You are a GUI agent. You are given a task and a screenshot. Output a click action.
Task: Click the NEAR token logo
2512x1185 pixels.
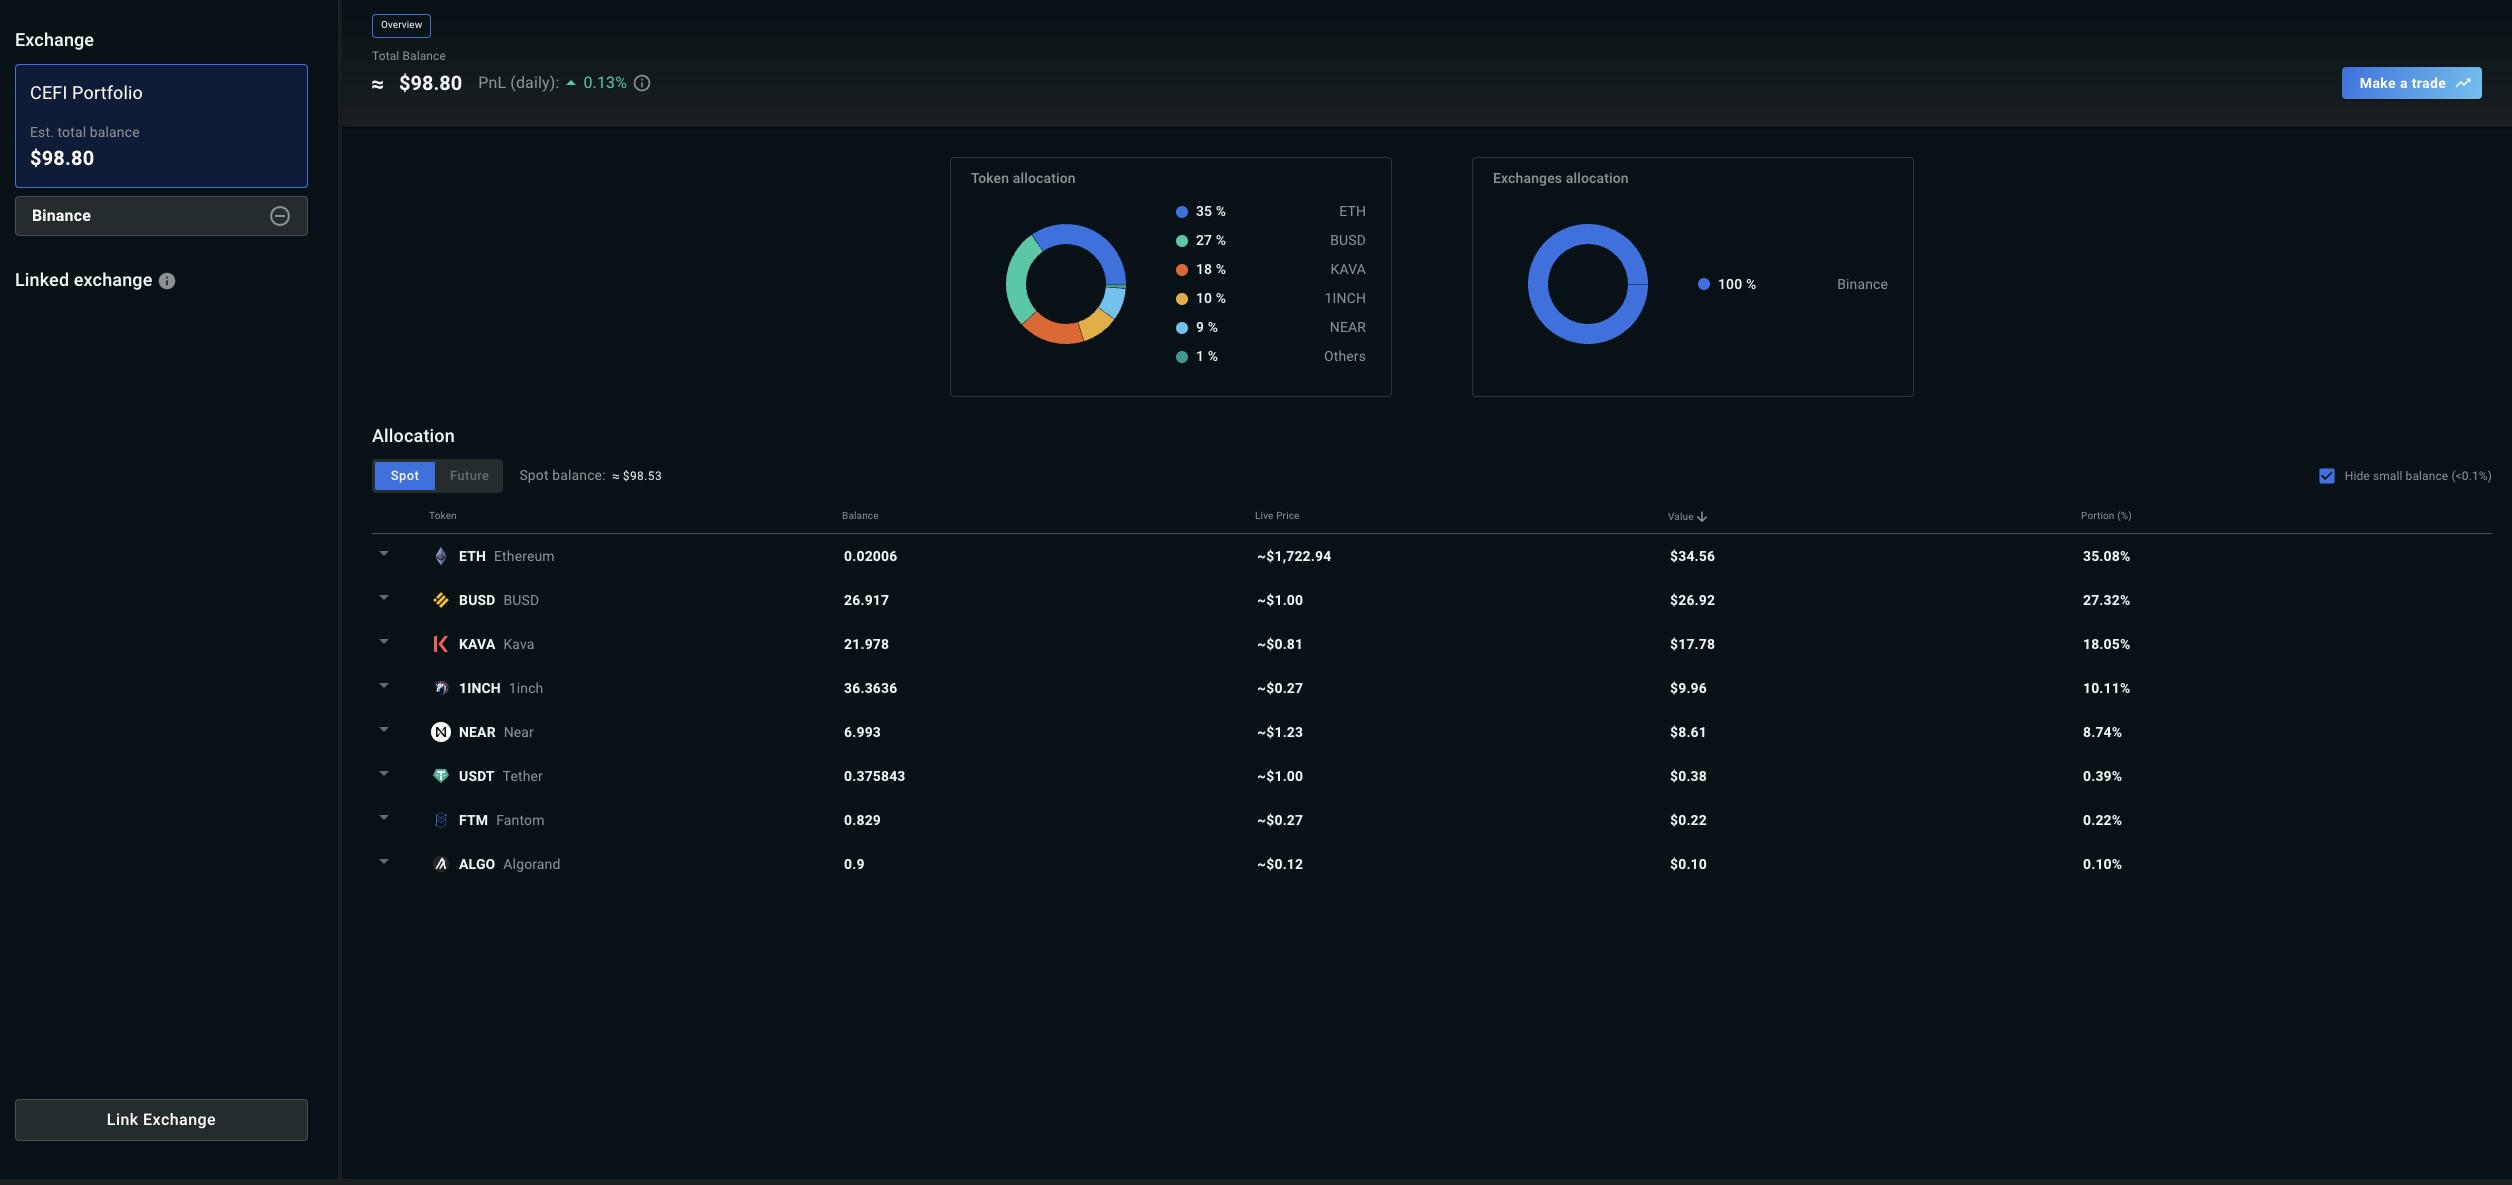click(441, 732)
